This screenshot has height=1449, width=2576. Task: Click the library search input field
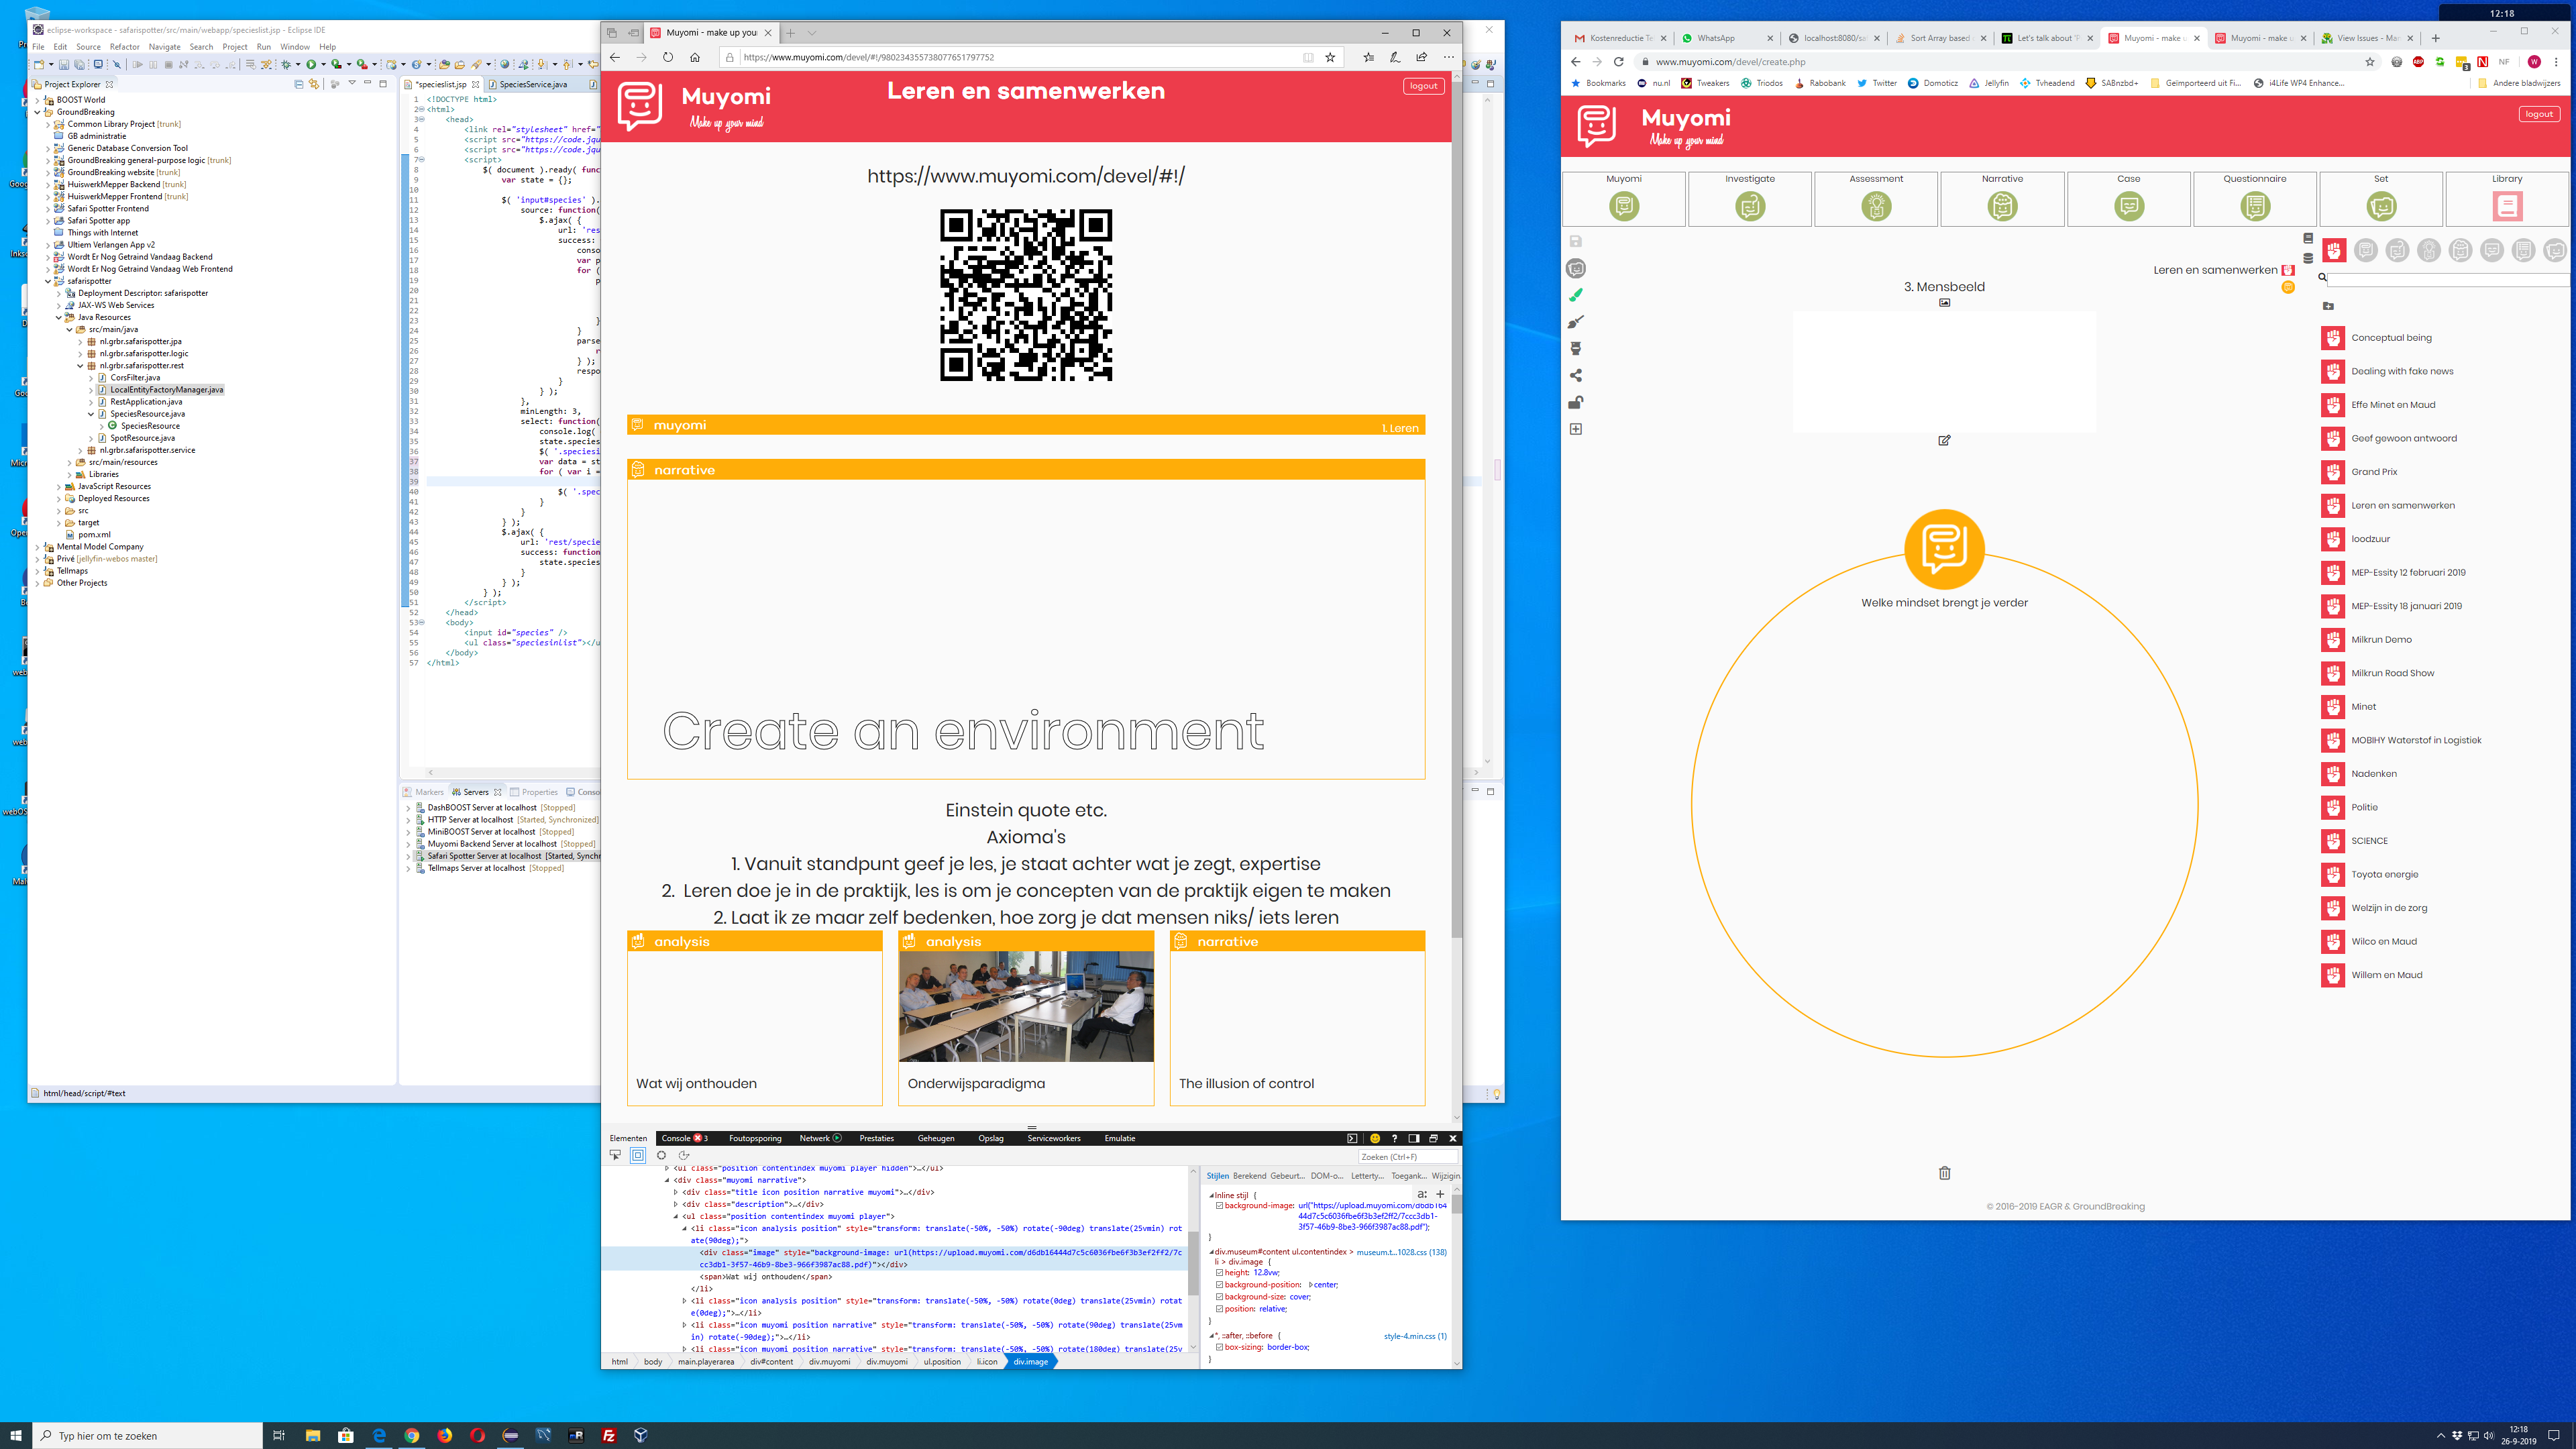2445,279
